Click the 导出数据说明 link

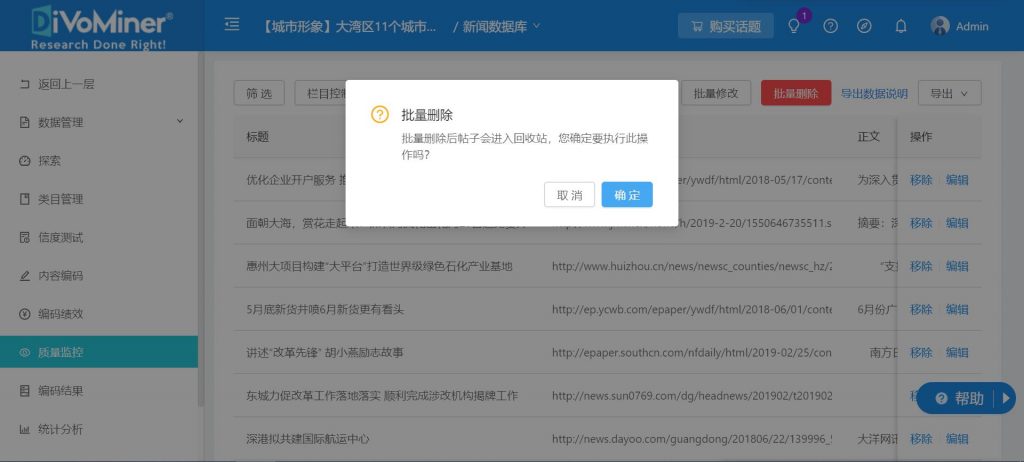pos(874,94)
